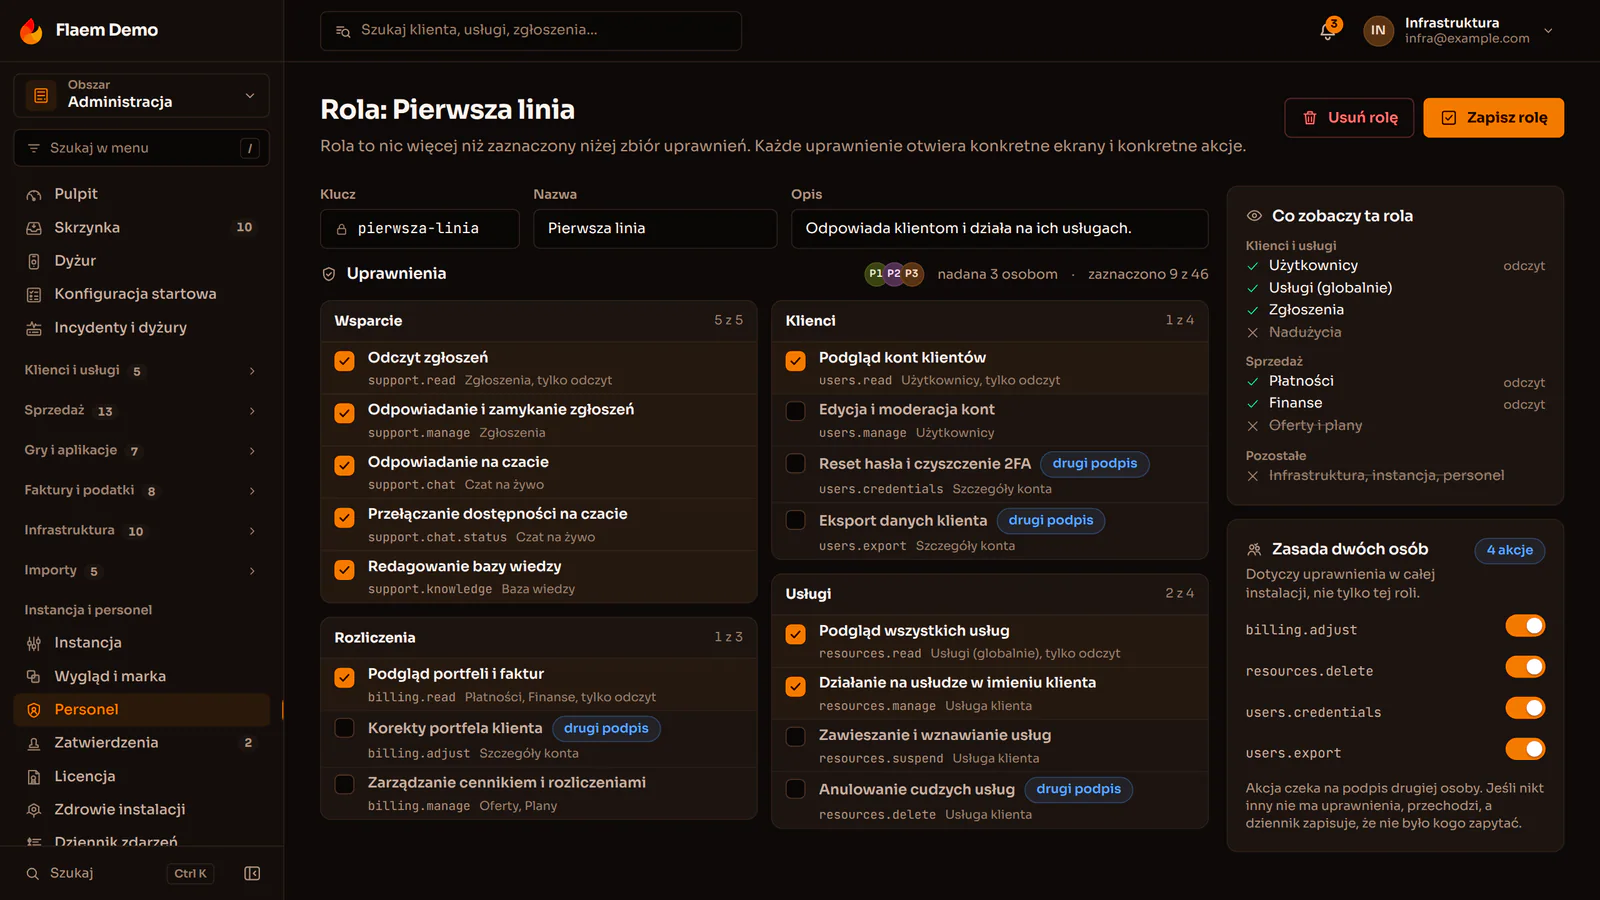Open Infrastruktura menu section

[x=142, y=531]
